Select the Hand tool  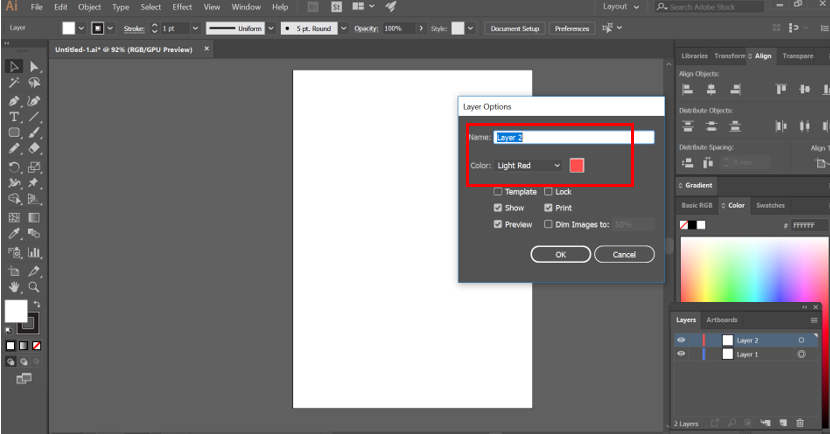pos(14,287)
